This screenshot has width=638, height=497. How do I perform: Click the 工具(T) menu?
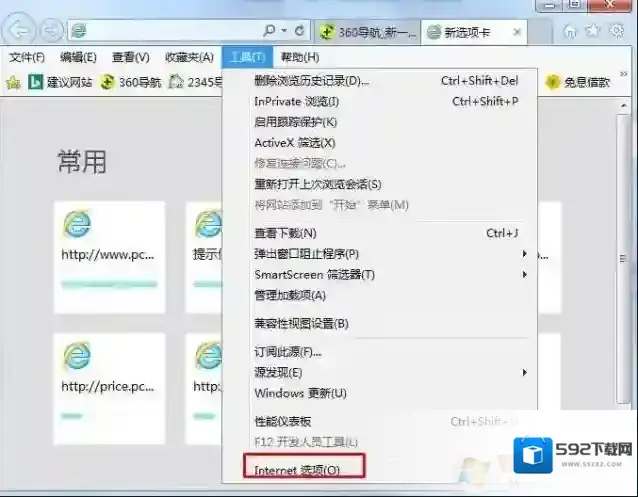click(x=247, y=57)
